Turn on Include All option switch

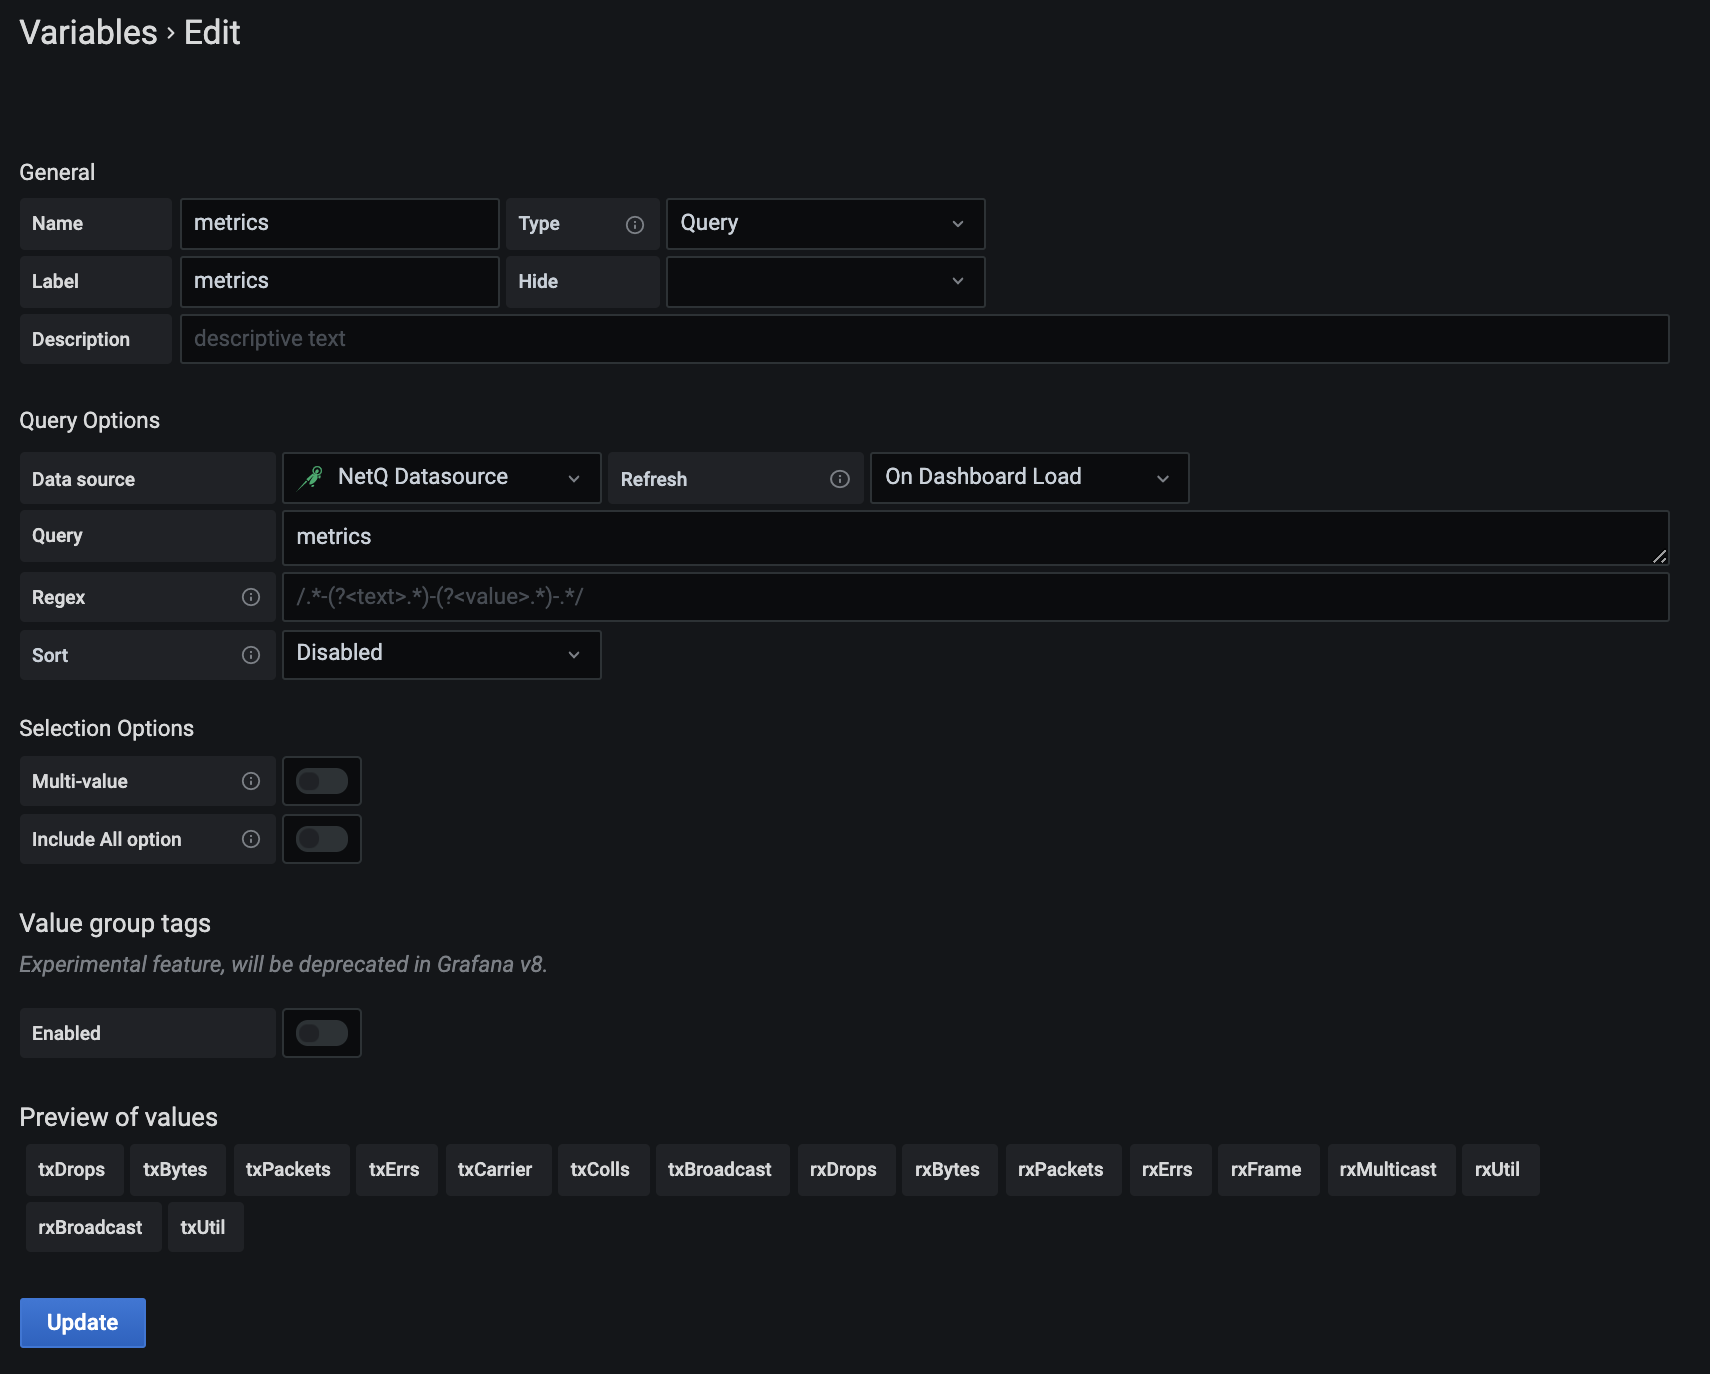click(x=322, y=839)
